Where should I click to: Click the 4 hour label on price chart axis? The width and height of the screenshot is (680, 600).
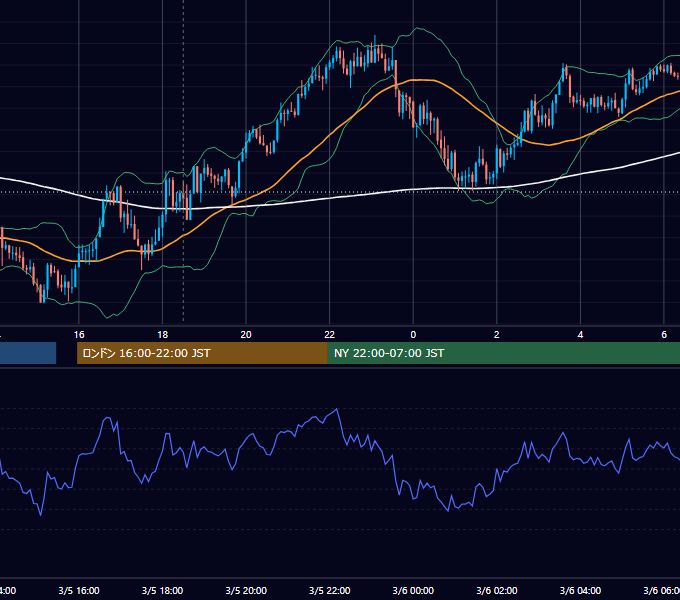coord(580,335)
